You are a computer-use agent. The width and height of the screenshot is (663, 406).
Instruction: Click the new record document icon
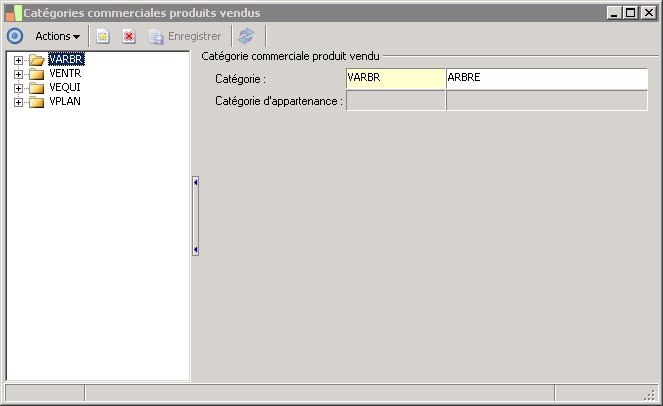(103, 36)
